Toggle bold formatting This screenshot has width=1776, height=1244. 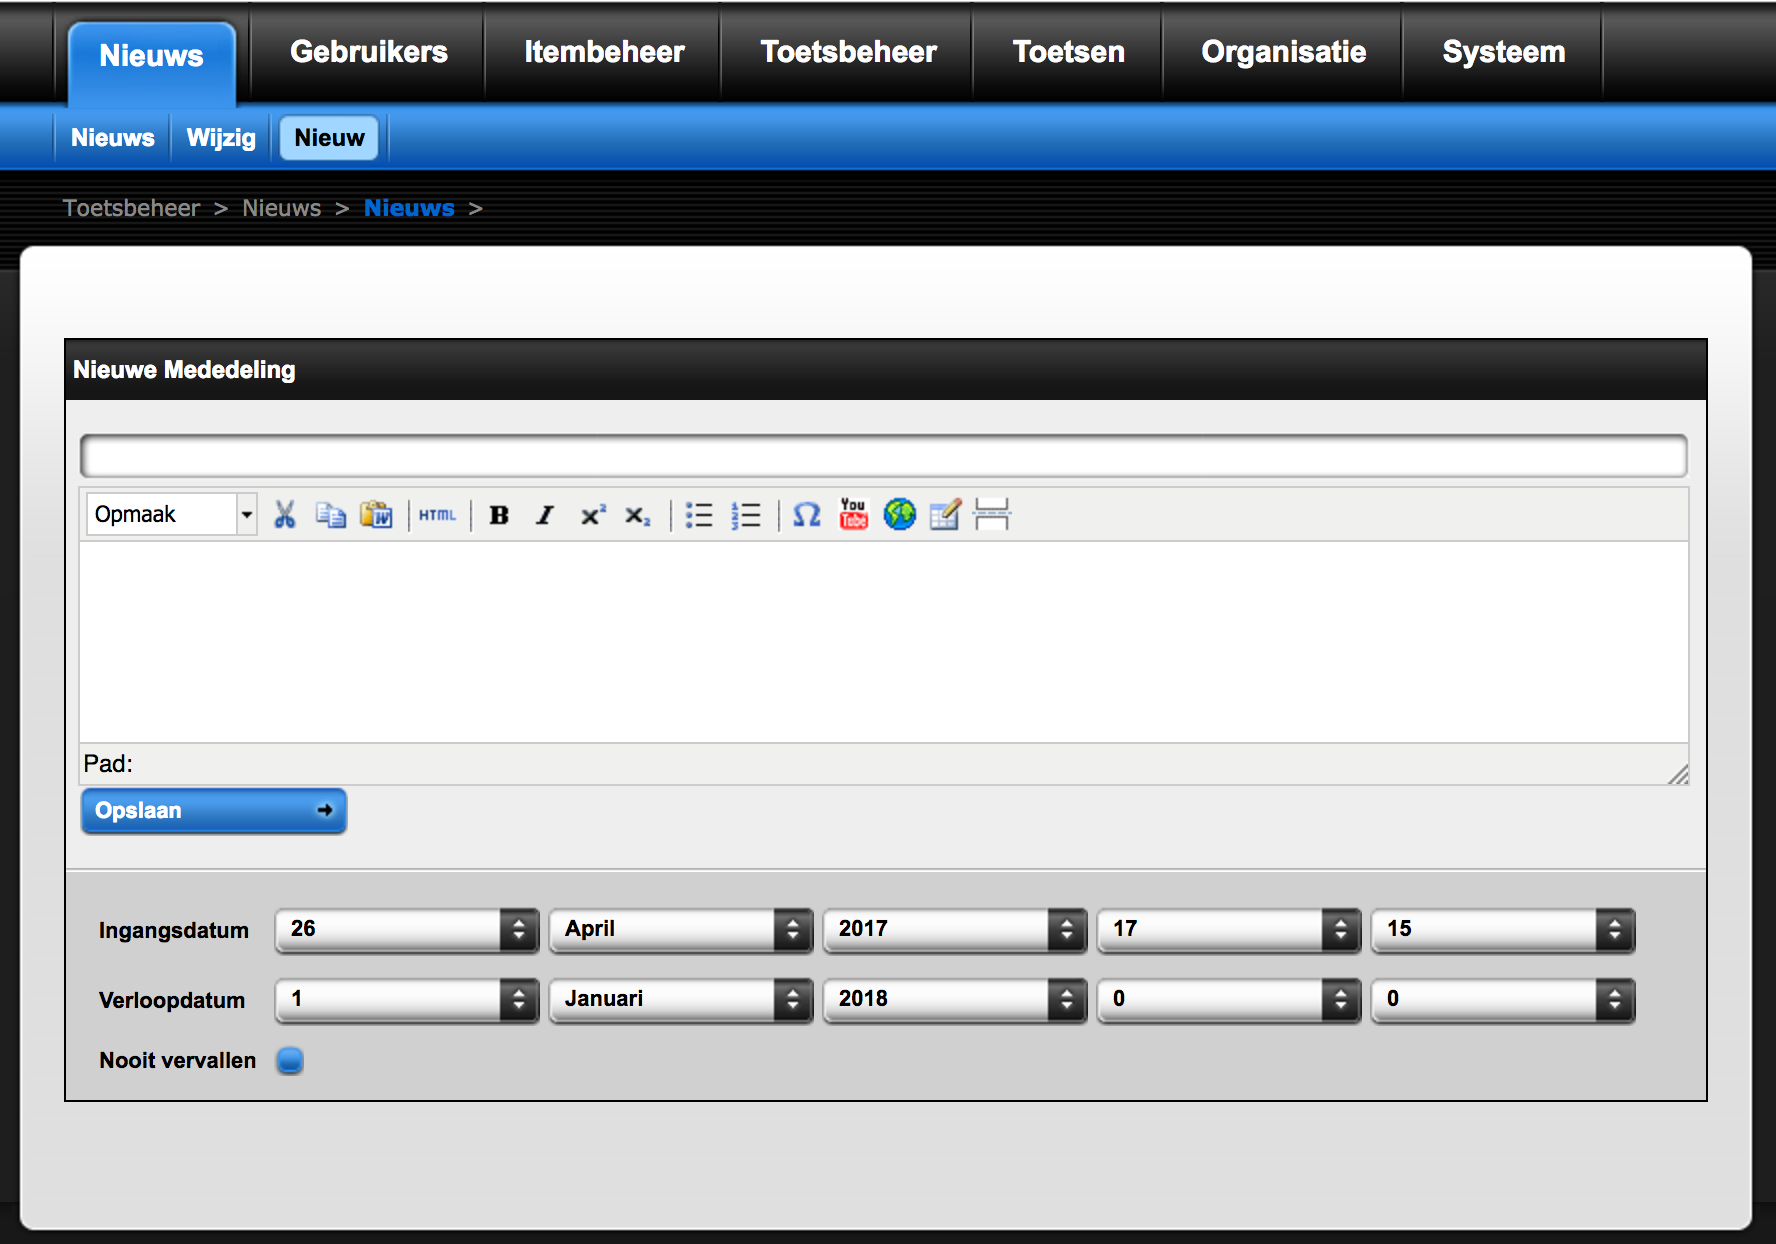499,515
